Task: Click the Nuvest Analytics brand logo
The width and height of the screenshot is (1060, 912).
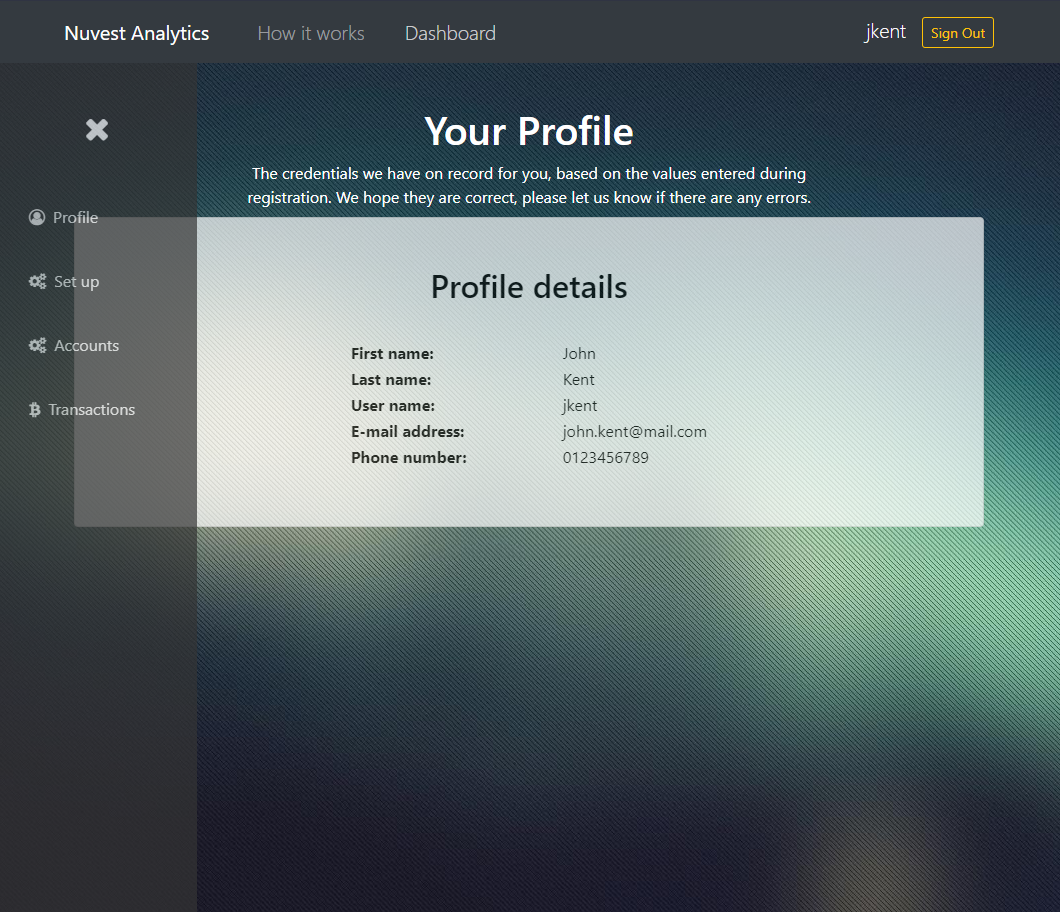Action: 137,33
